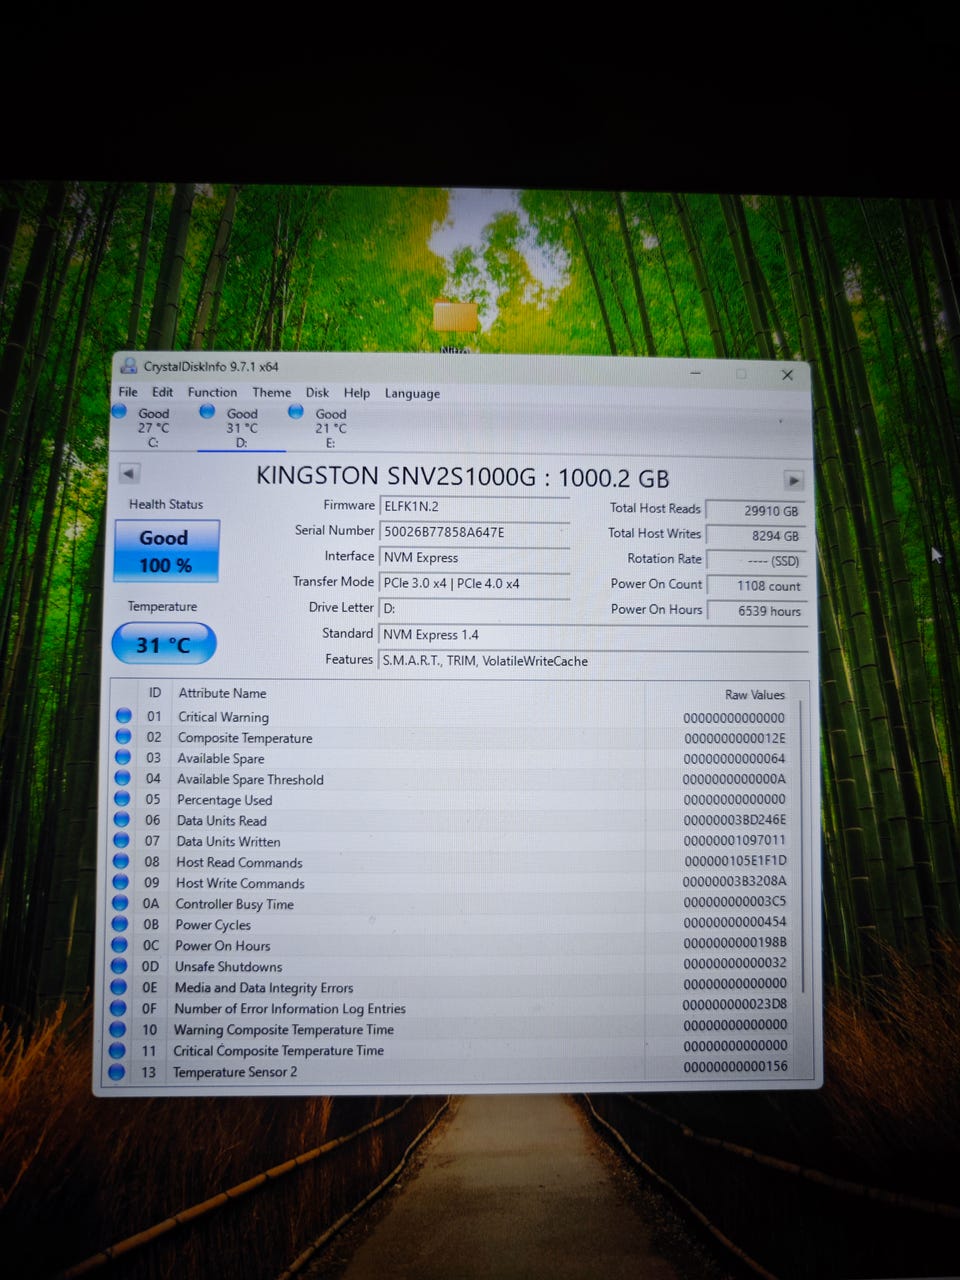
Task: Click status icon for Available Spare row 03
Action: 123,757
